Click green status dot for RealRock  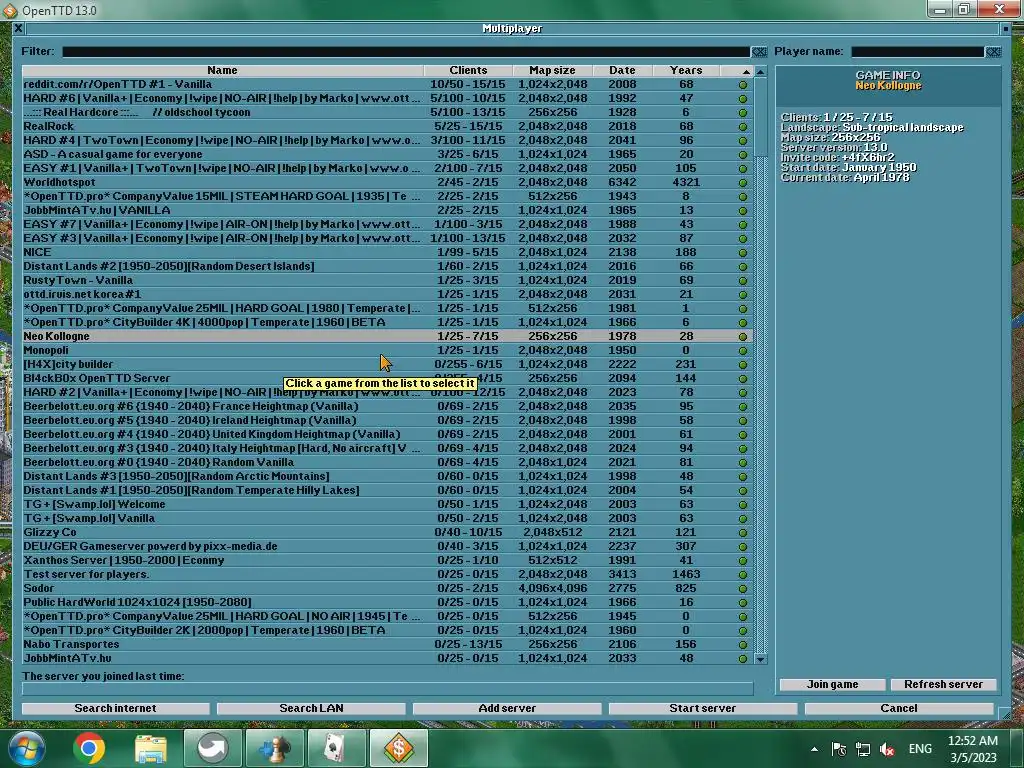pyautogui.click(x=743, y=127)
